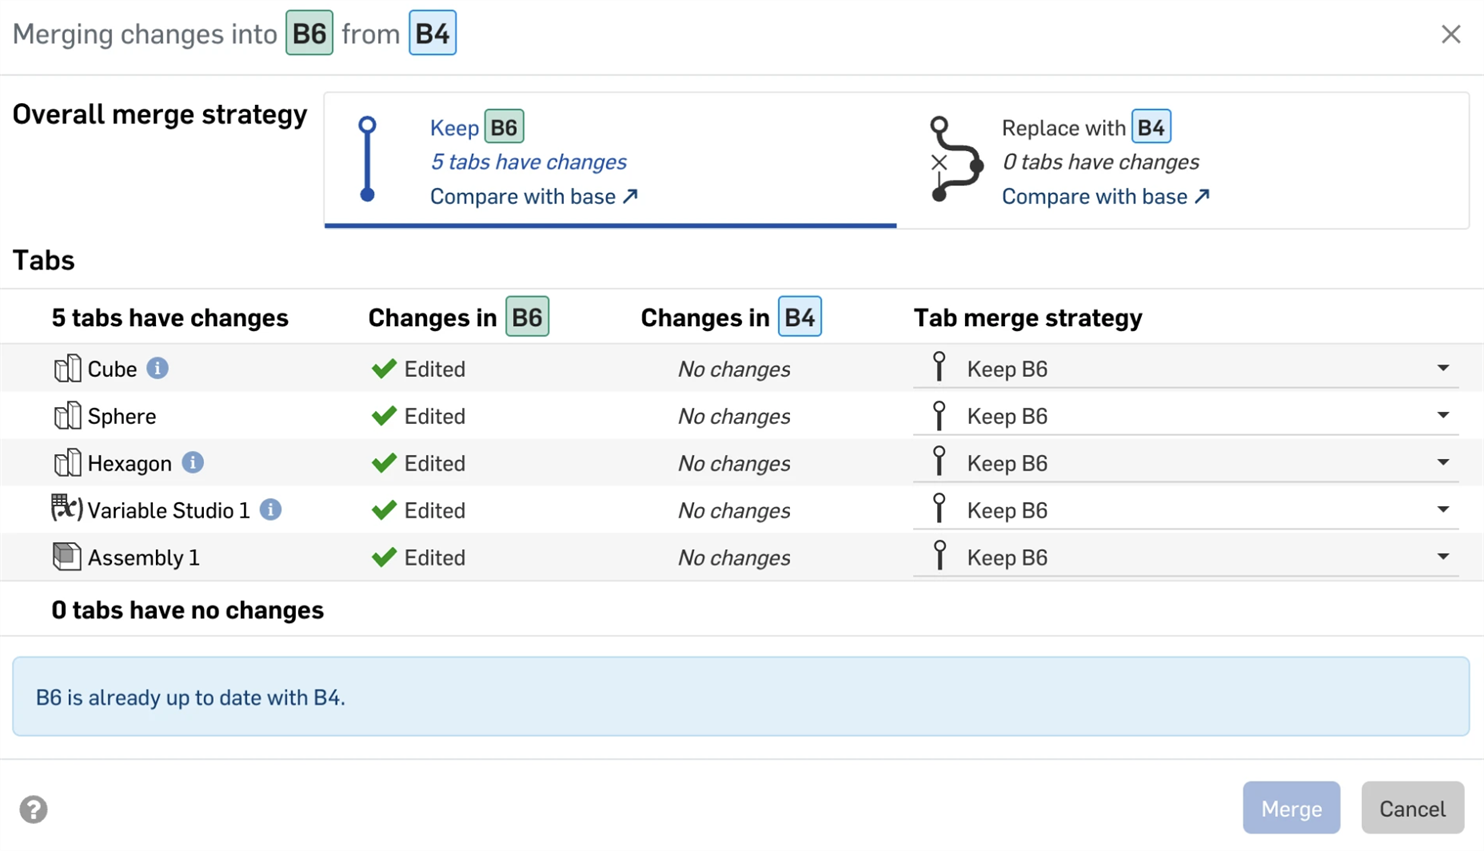
Task: Select the Keep B6 overall strategy
Action: coord(610,160)
